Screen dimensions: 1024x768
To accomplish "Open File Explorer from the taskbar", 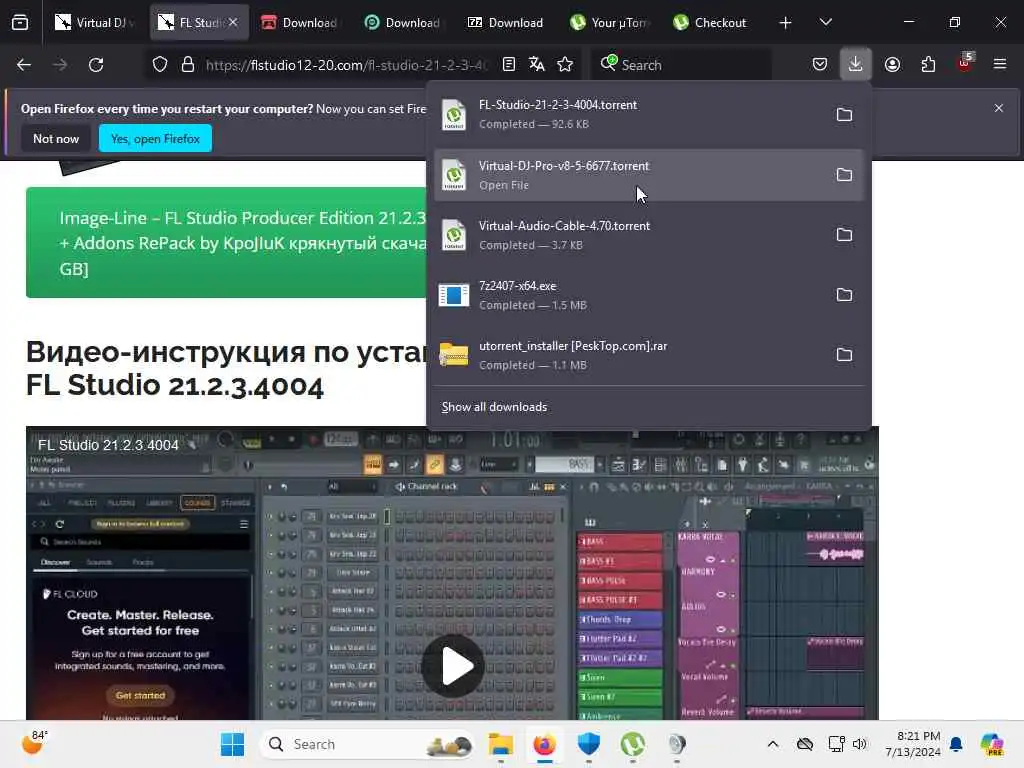I will click(501, 744).
